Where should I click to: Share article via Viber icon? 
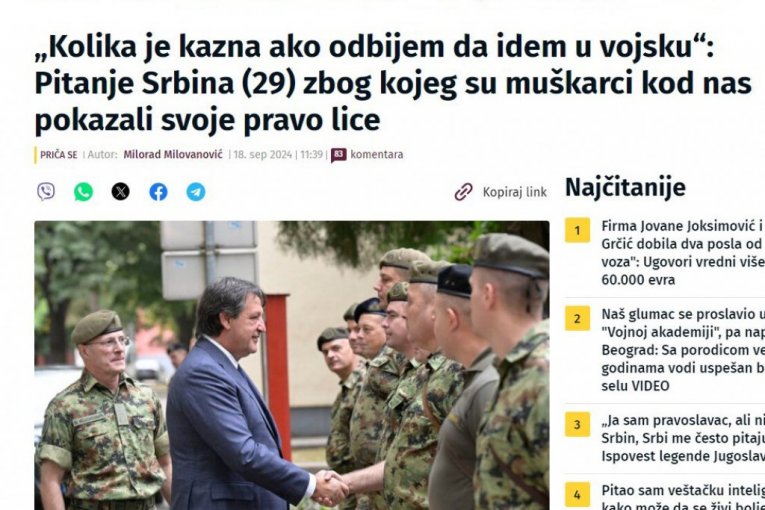pos(46,192)
